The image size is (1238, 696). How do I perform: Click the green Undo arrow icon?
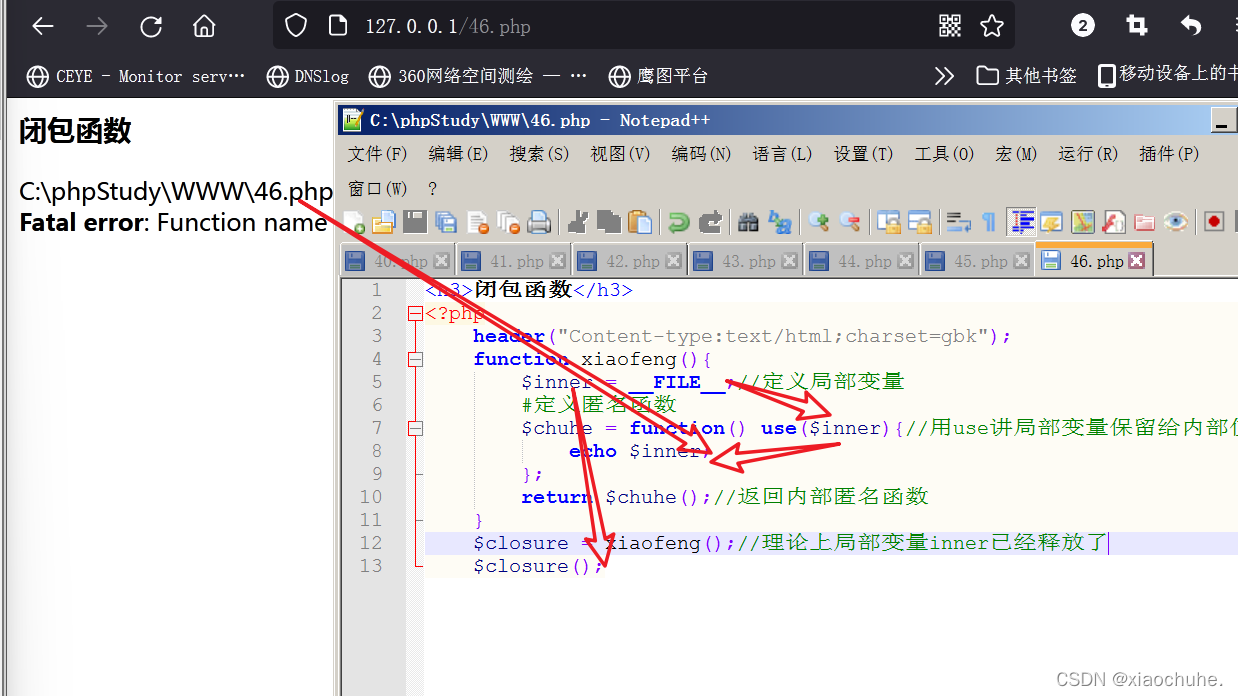[679, 222]
